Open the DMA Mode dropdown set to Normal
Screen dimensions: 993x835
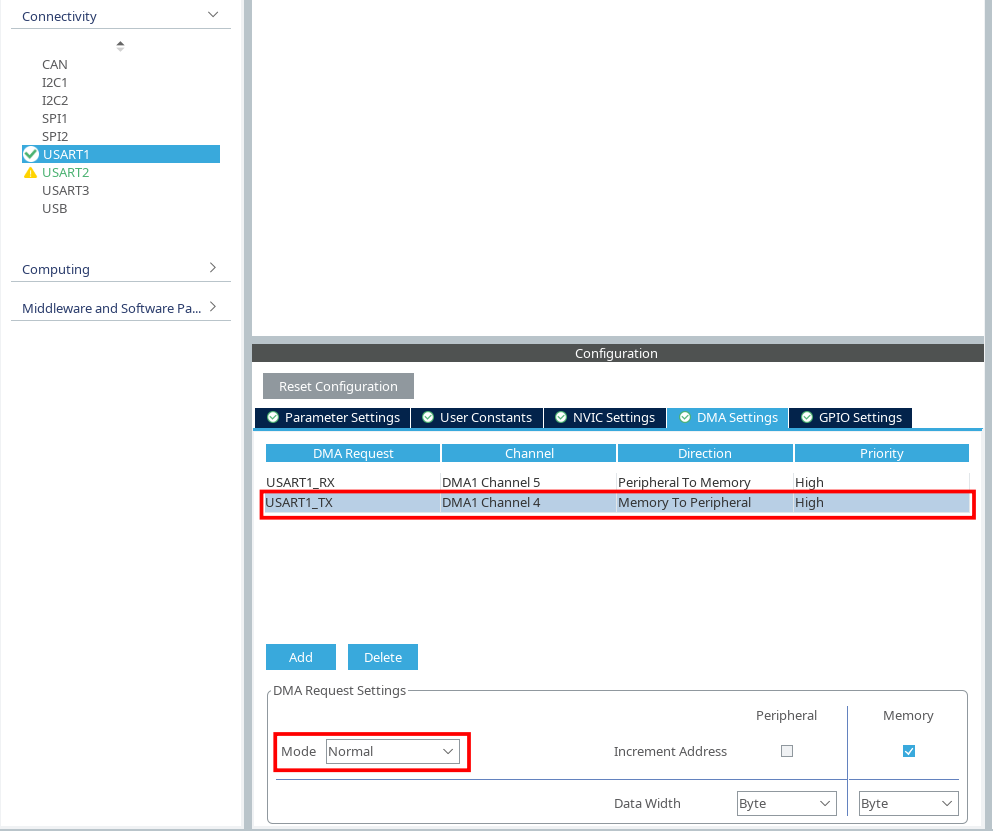tap(392, 751)
